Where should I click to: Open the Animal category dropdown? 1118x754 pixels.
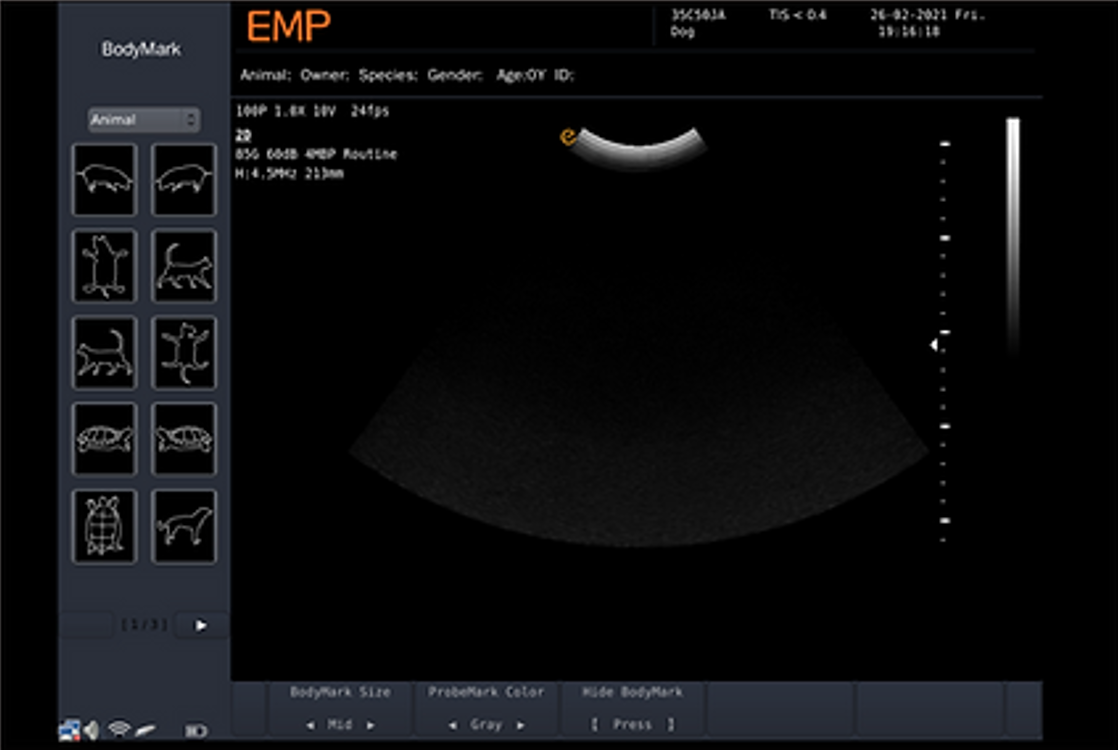coord(144,120)
